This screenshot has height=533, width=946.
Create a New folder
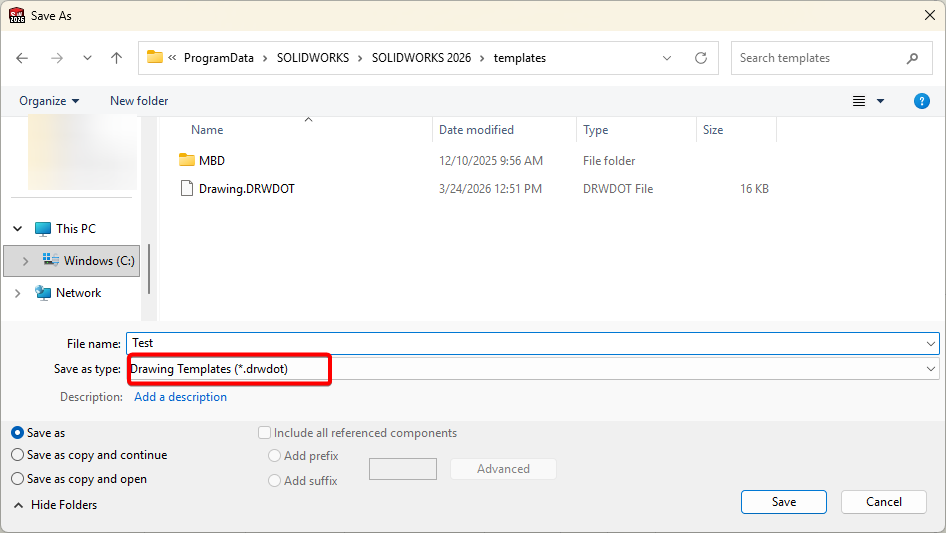click(139, 101)
